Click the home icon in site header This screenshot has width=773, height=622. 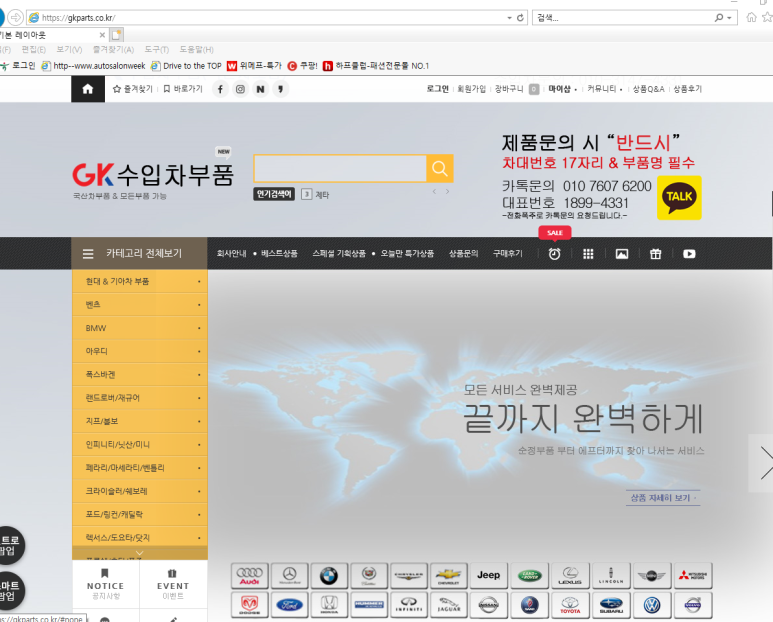pos(88,89)
